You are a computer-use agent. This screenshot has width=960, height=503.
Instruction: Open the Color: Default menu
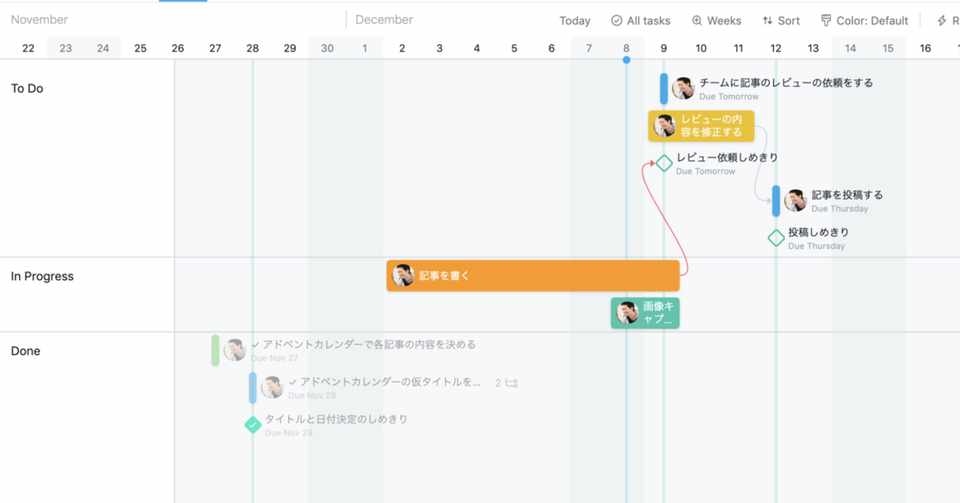[x=864, y=21]
